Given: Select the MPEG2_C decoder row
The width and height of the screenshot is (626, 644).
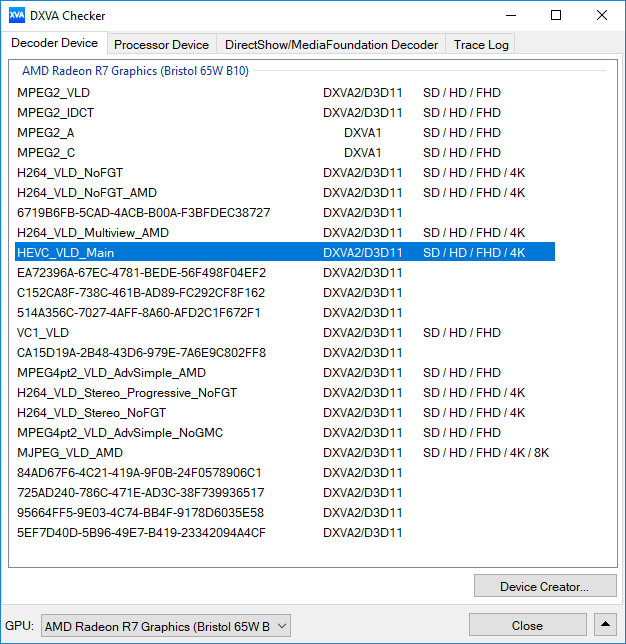Looking at the screenshot, I should (x=285, y=153).
